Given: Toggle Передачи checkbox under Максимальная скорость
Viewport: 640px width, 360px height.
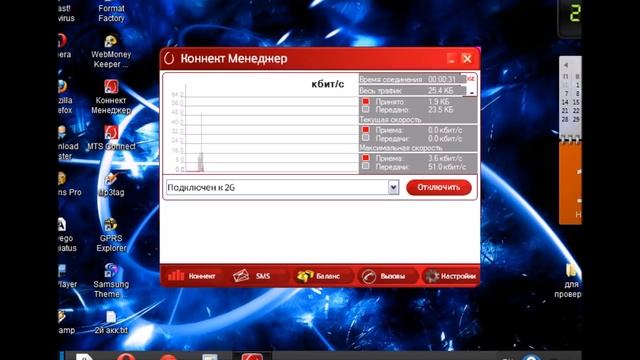Looking at the screenshot, I should (365, 166).
